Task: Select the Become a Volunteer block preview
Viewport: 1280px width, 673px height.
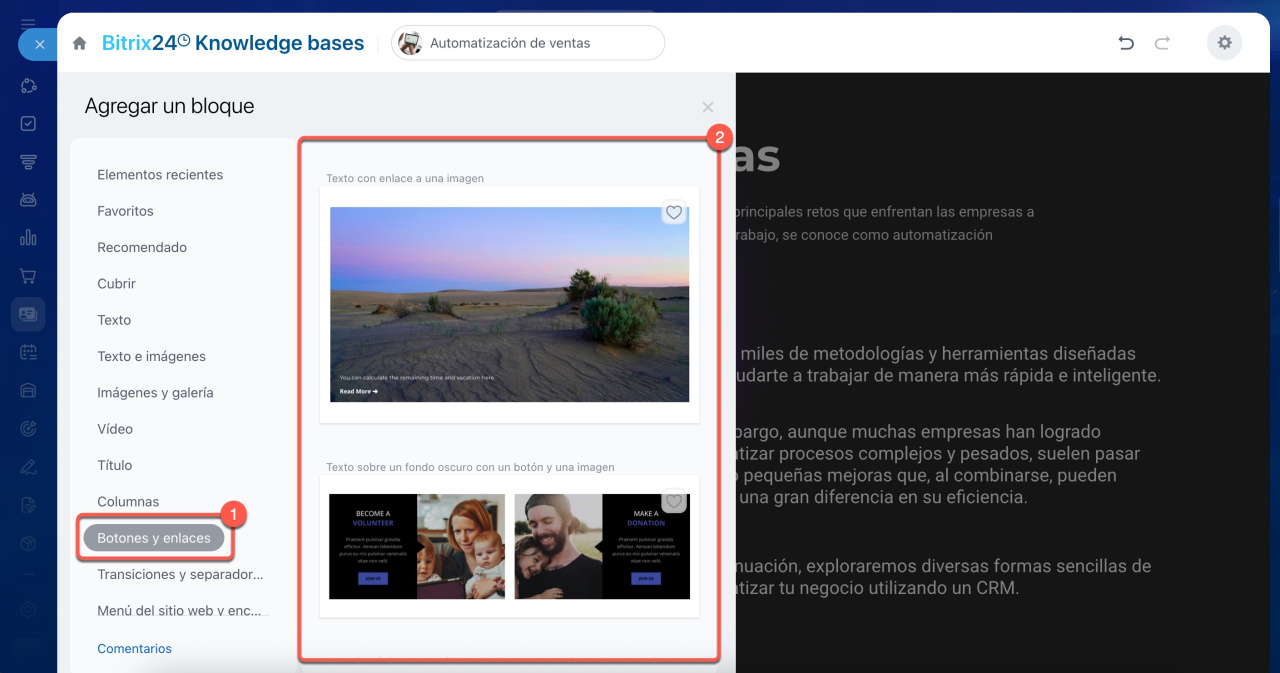Action: tap(416, 546)
